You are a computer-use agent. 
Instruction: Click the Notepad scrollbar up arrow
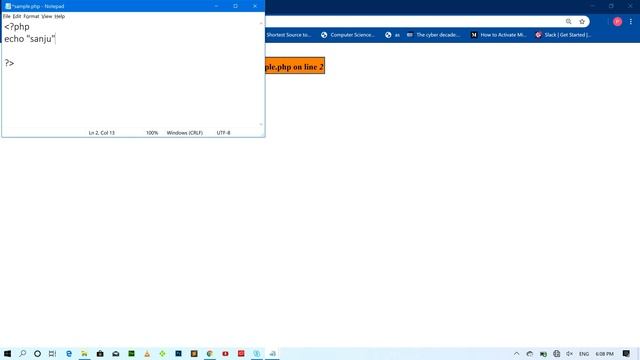click(x=261, y=23)
